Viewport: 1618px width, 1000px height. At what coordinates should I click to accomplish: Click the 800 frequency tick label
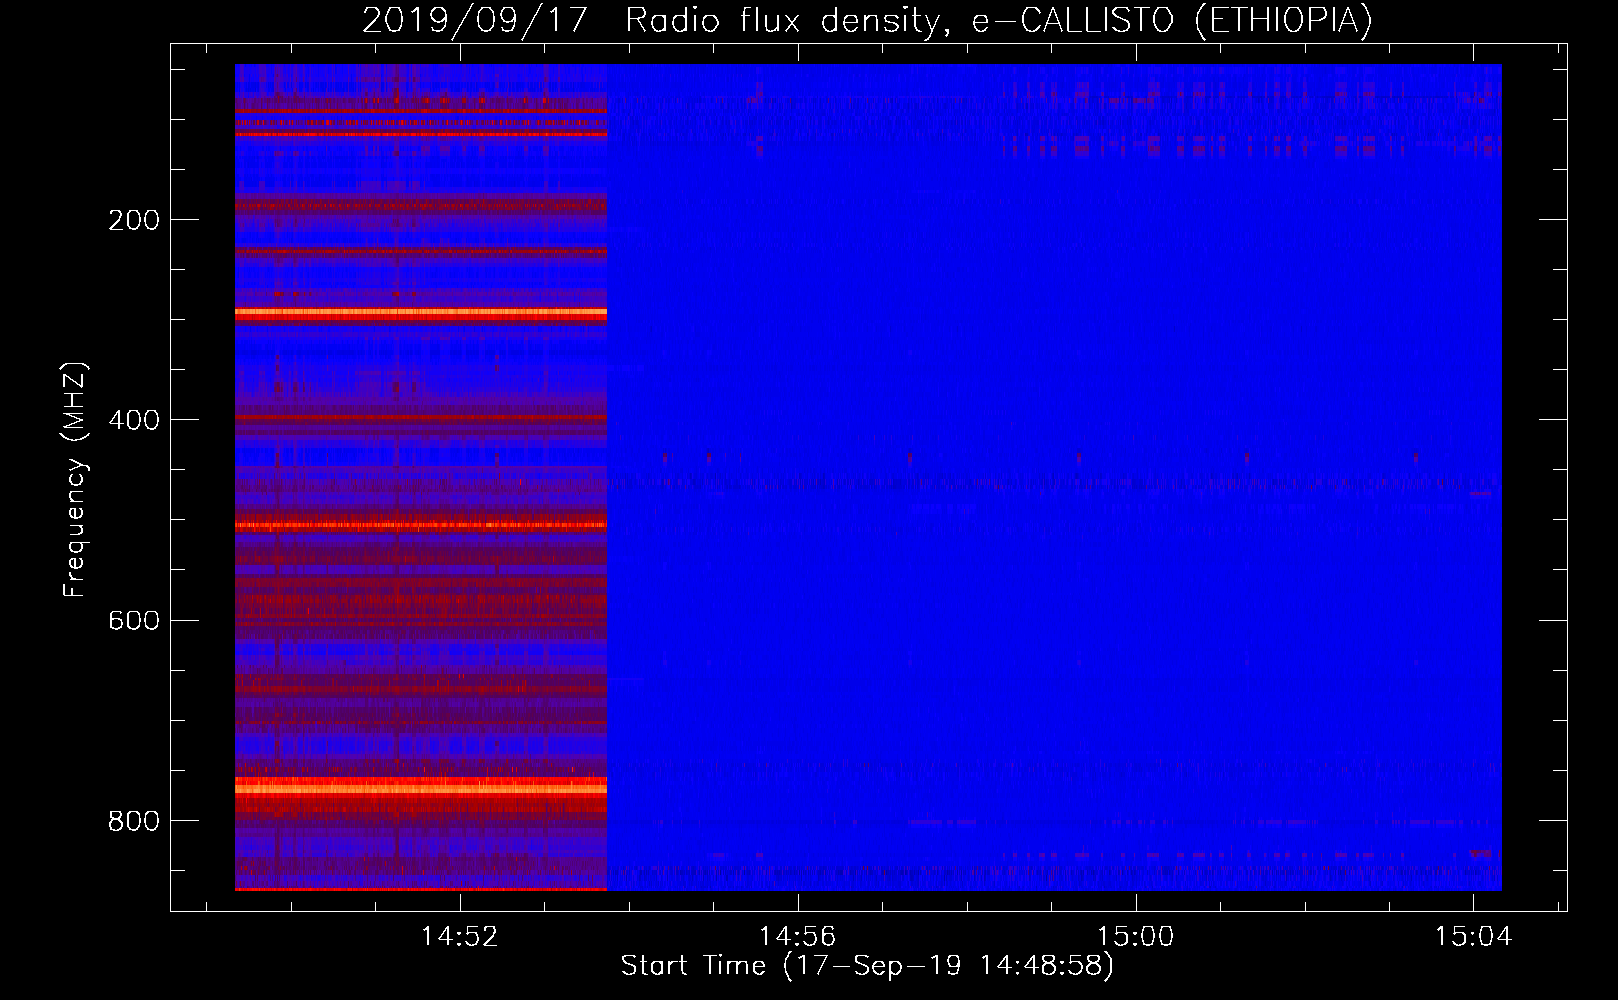134,821
